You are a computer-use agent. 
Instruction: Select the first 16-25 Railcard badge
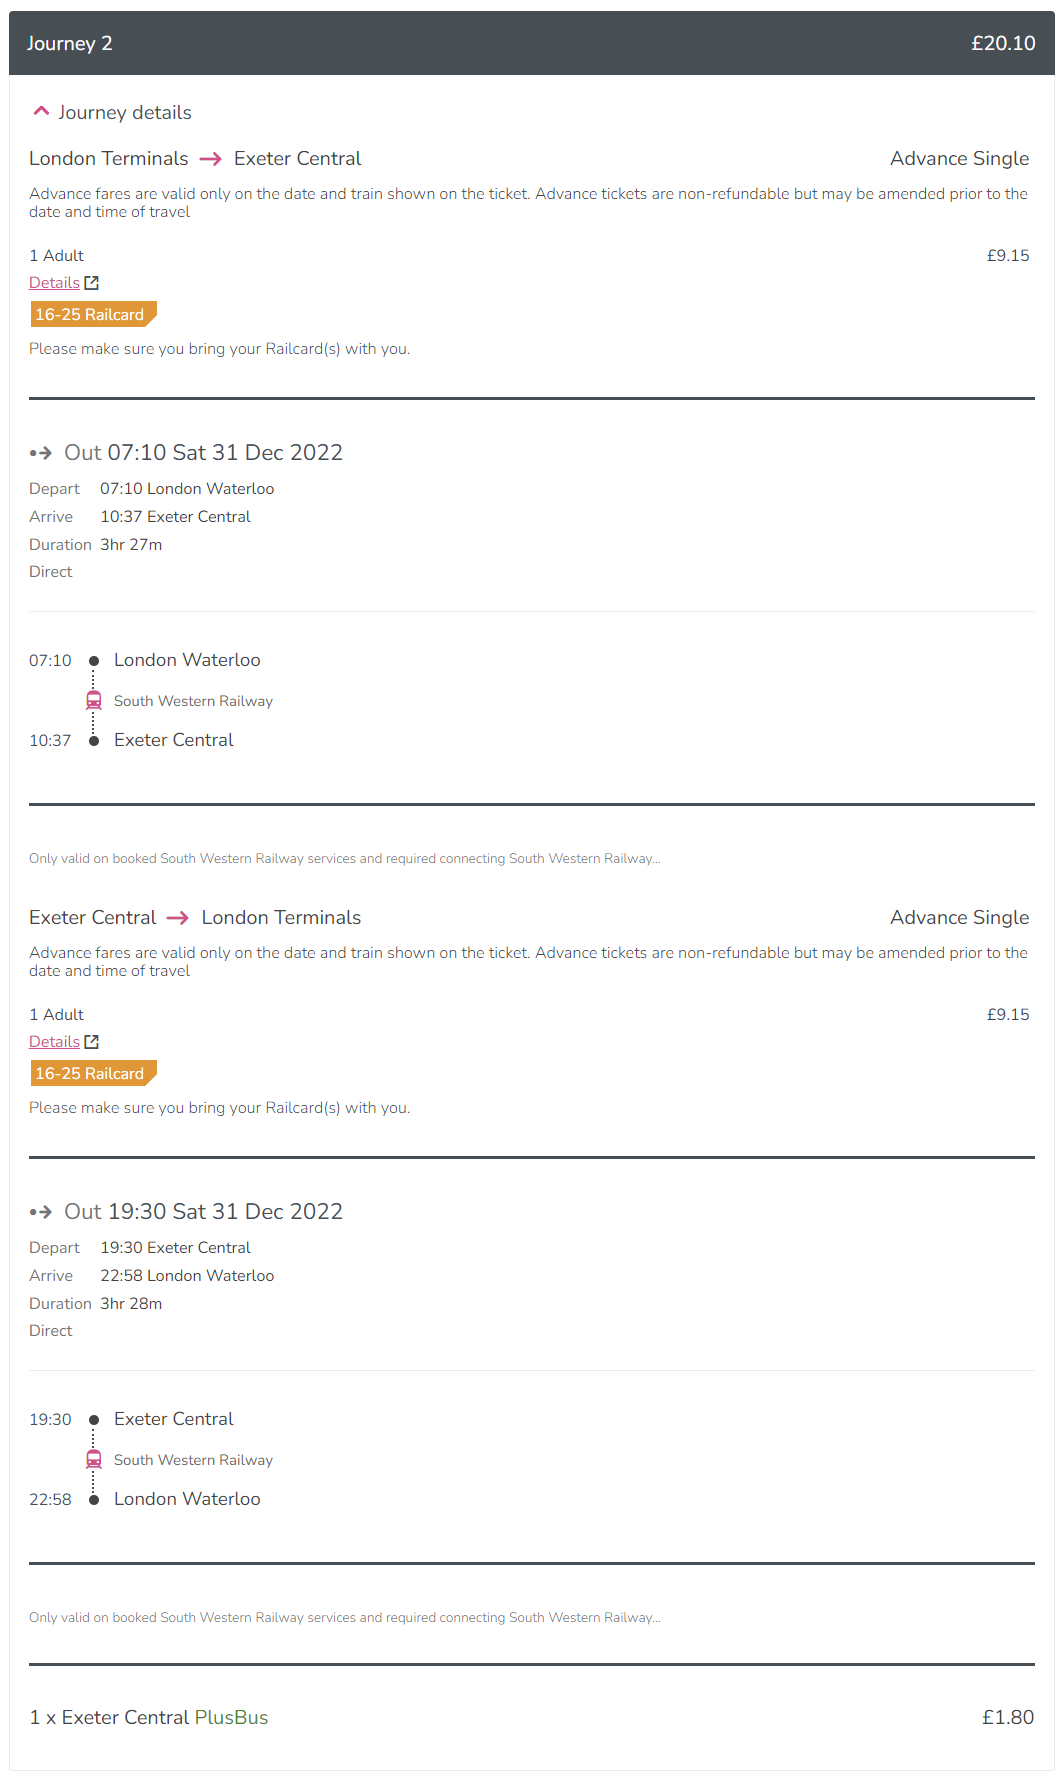click(x=94, y=314)
